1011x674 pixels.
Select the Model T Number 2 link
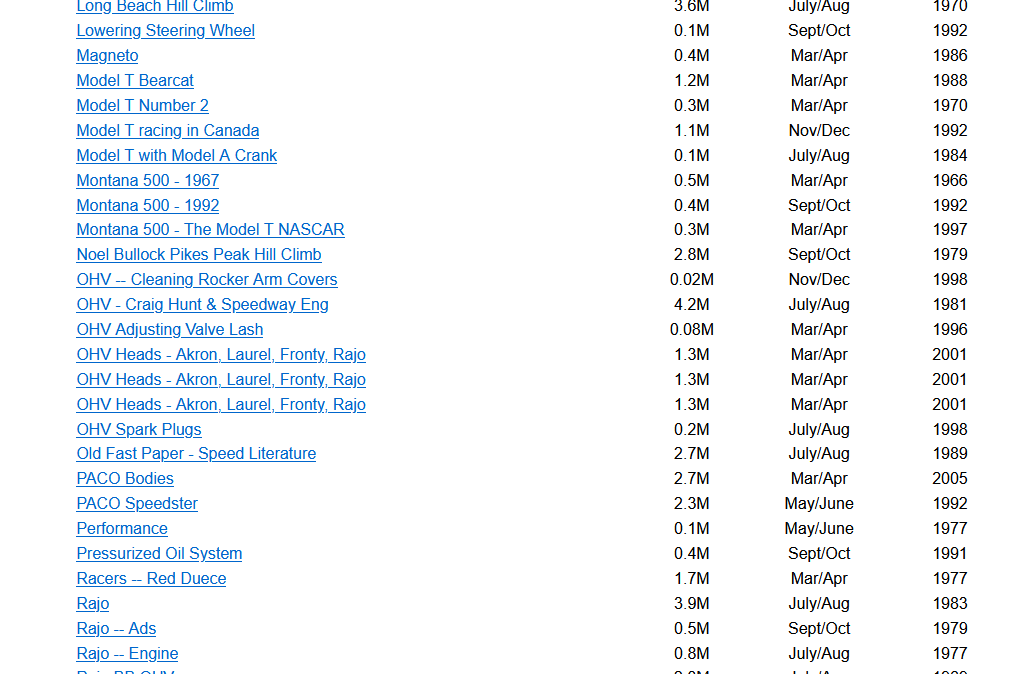142,106
